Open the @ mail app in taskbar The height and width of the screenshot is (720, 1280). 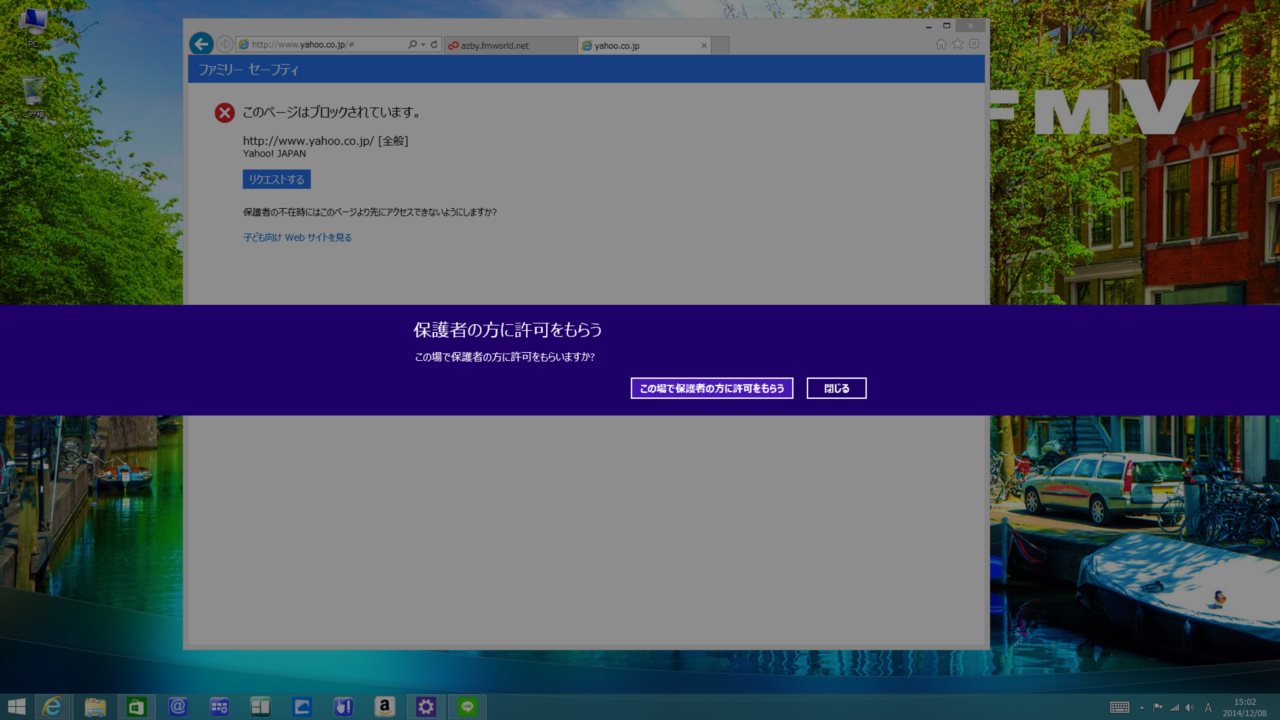tap(178, 707)
